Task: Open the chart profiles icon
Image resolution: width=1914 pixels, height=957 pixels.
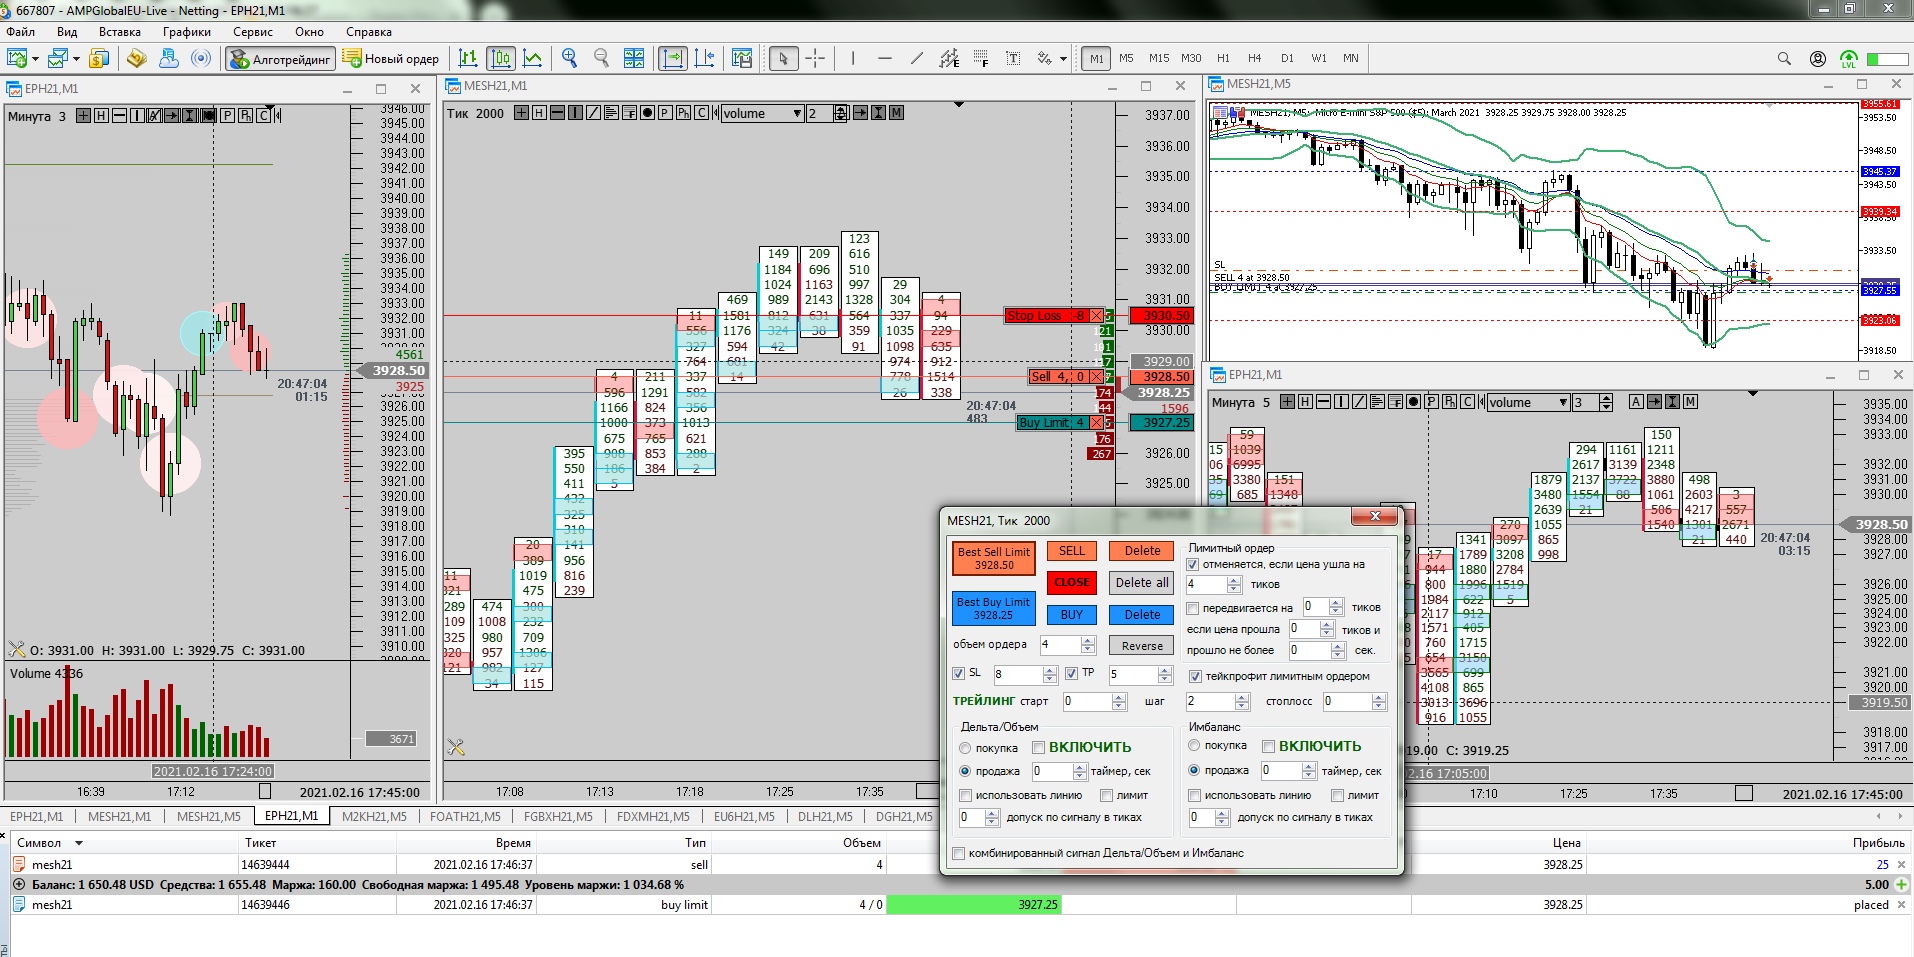Action: point(58,59)
